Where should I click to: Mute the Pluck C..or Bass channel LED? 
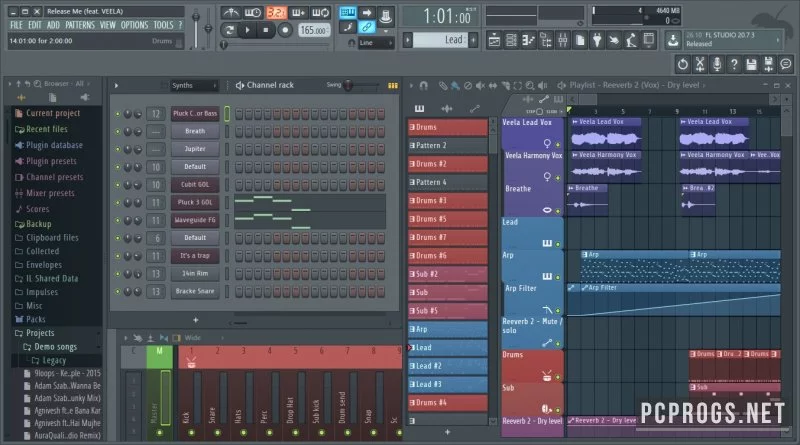click(x=118, y=114)
